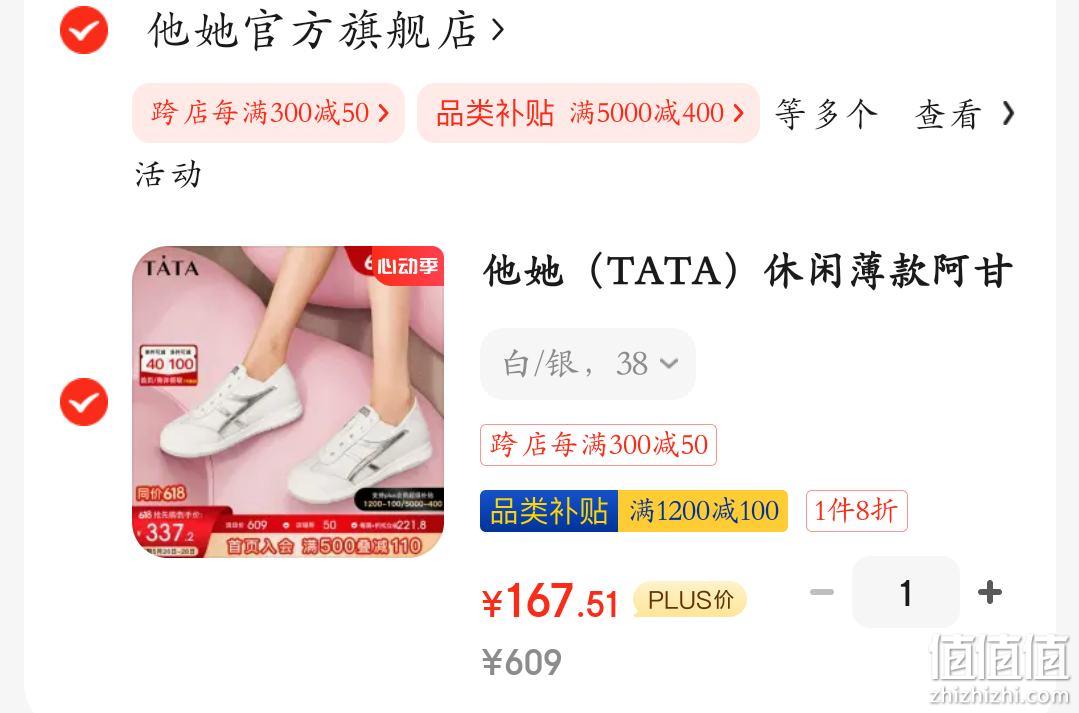Deselect the TATA shoe item checkbox
Image resolution: width=1079 pixels, height=713 pixels.
[84, 402]
